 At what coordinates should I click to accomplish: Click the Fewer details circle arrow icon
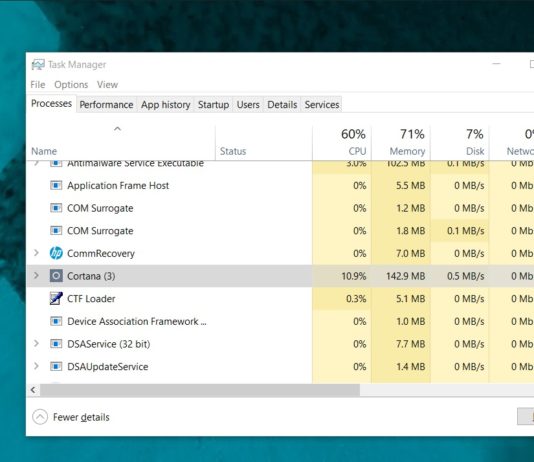coord(40,417)
